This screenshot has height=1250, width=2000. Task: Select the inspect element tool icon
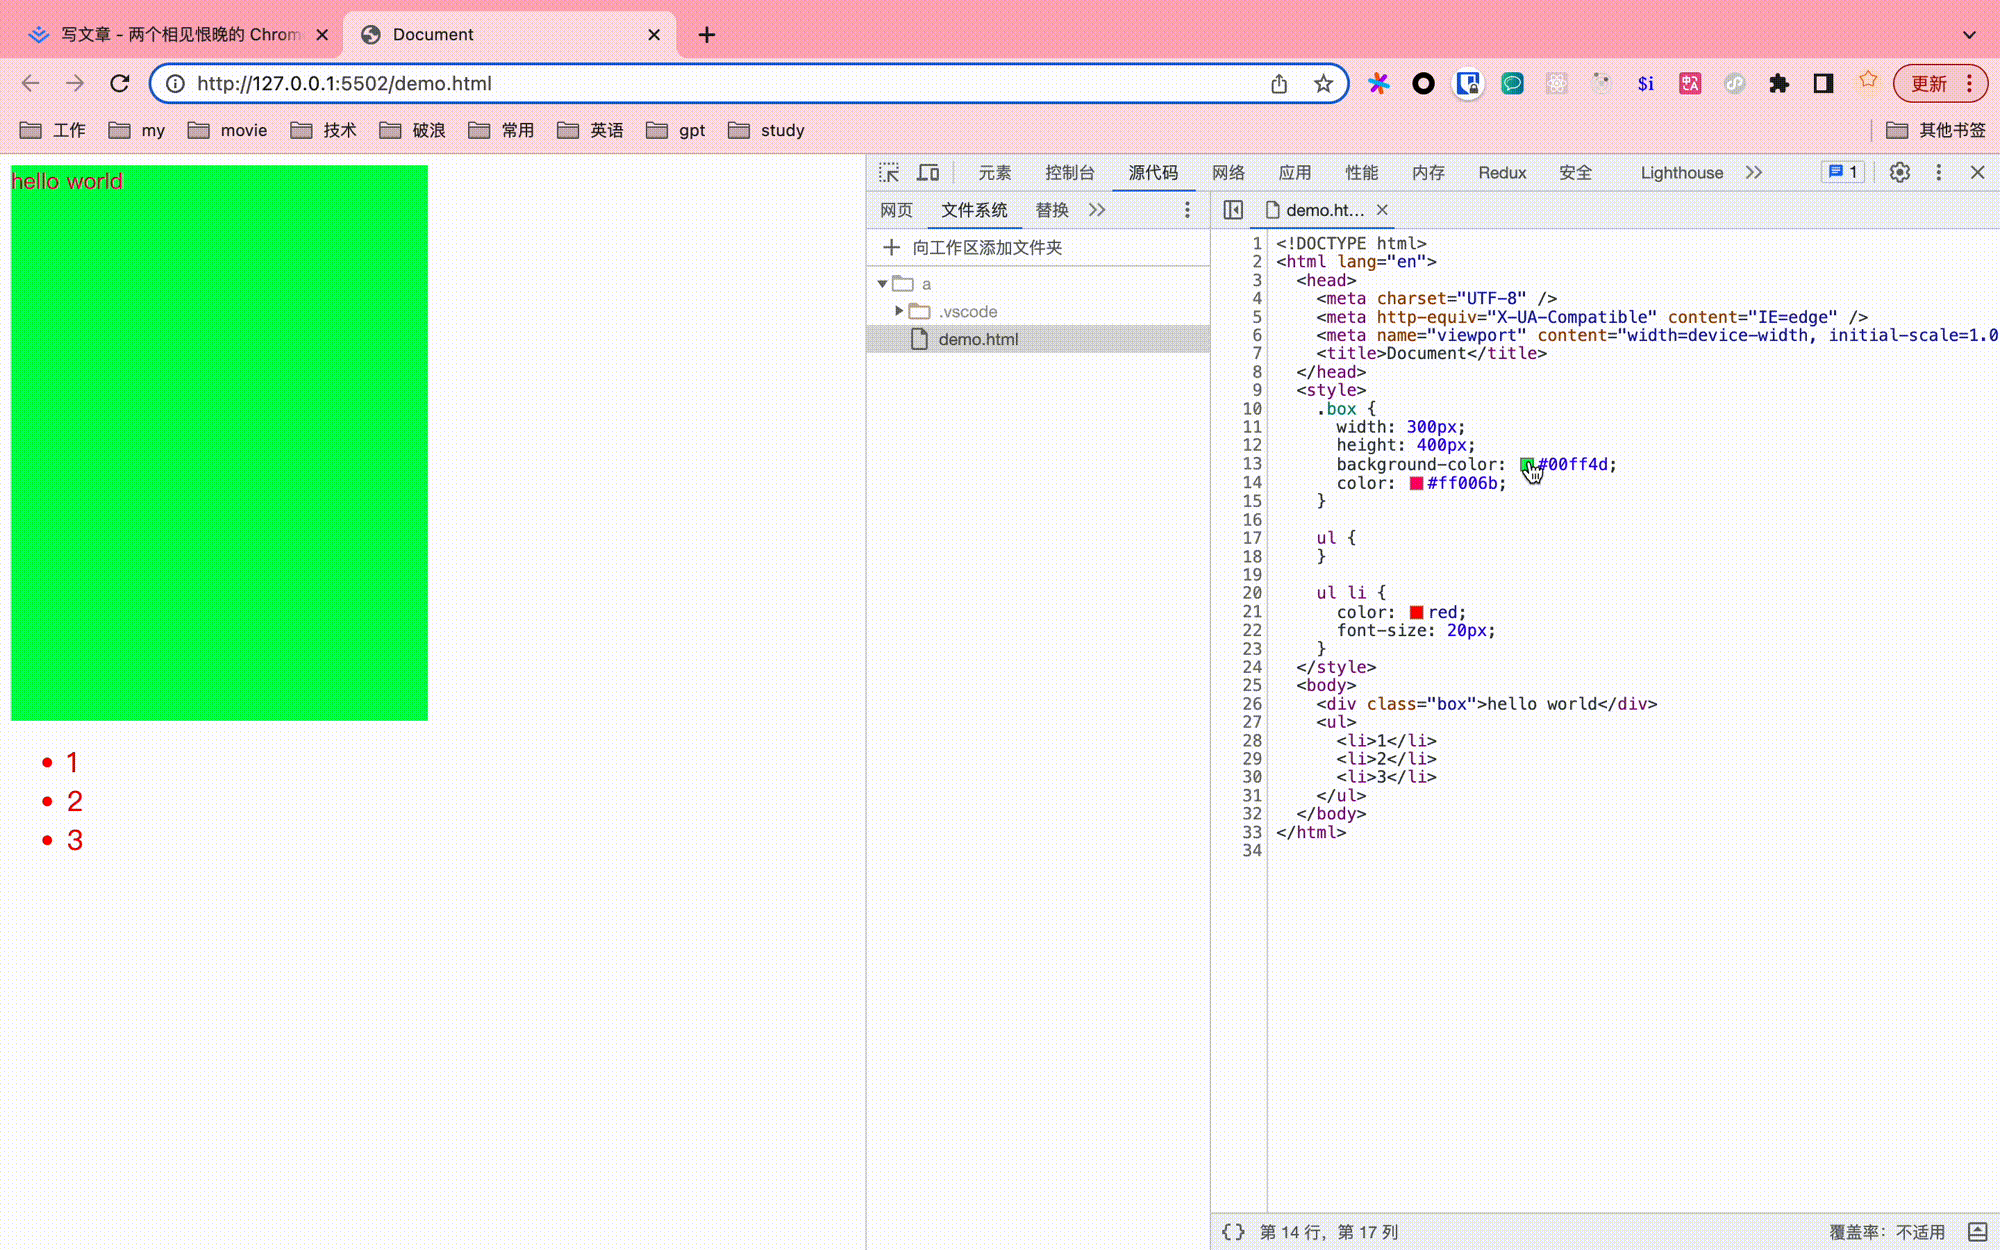point(888,172)
